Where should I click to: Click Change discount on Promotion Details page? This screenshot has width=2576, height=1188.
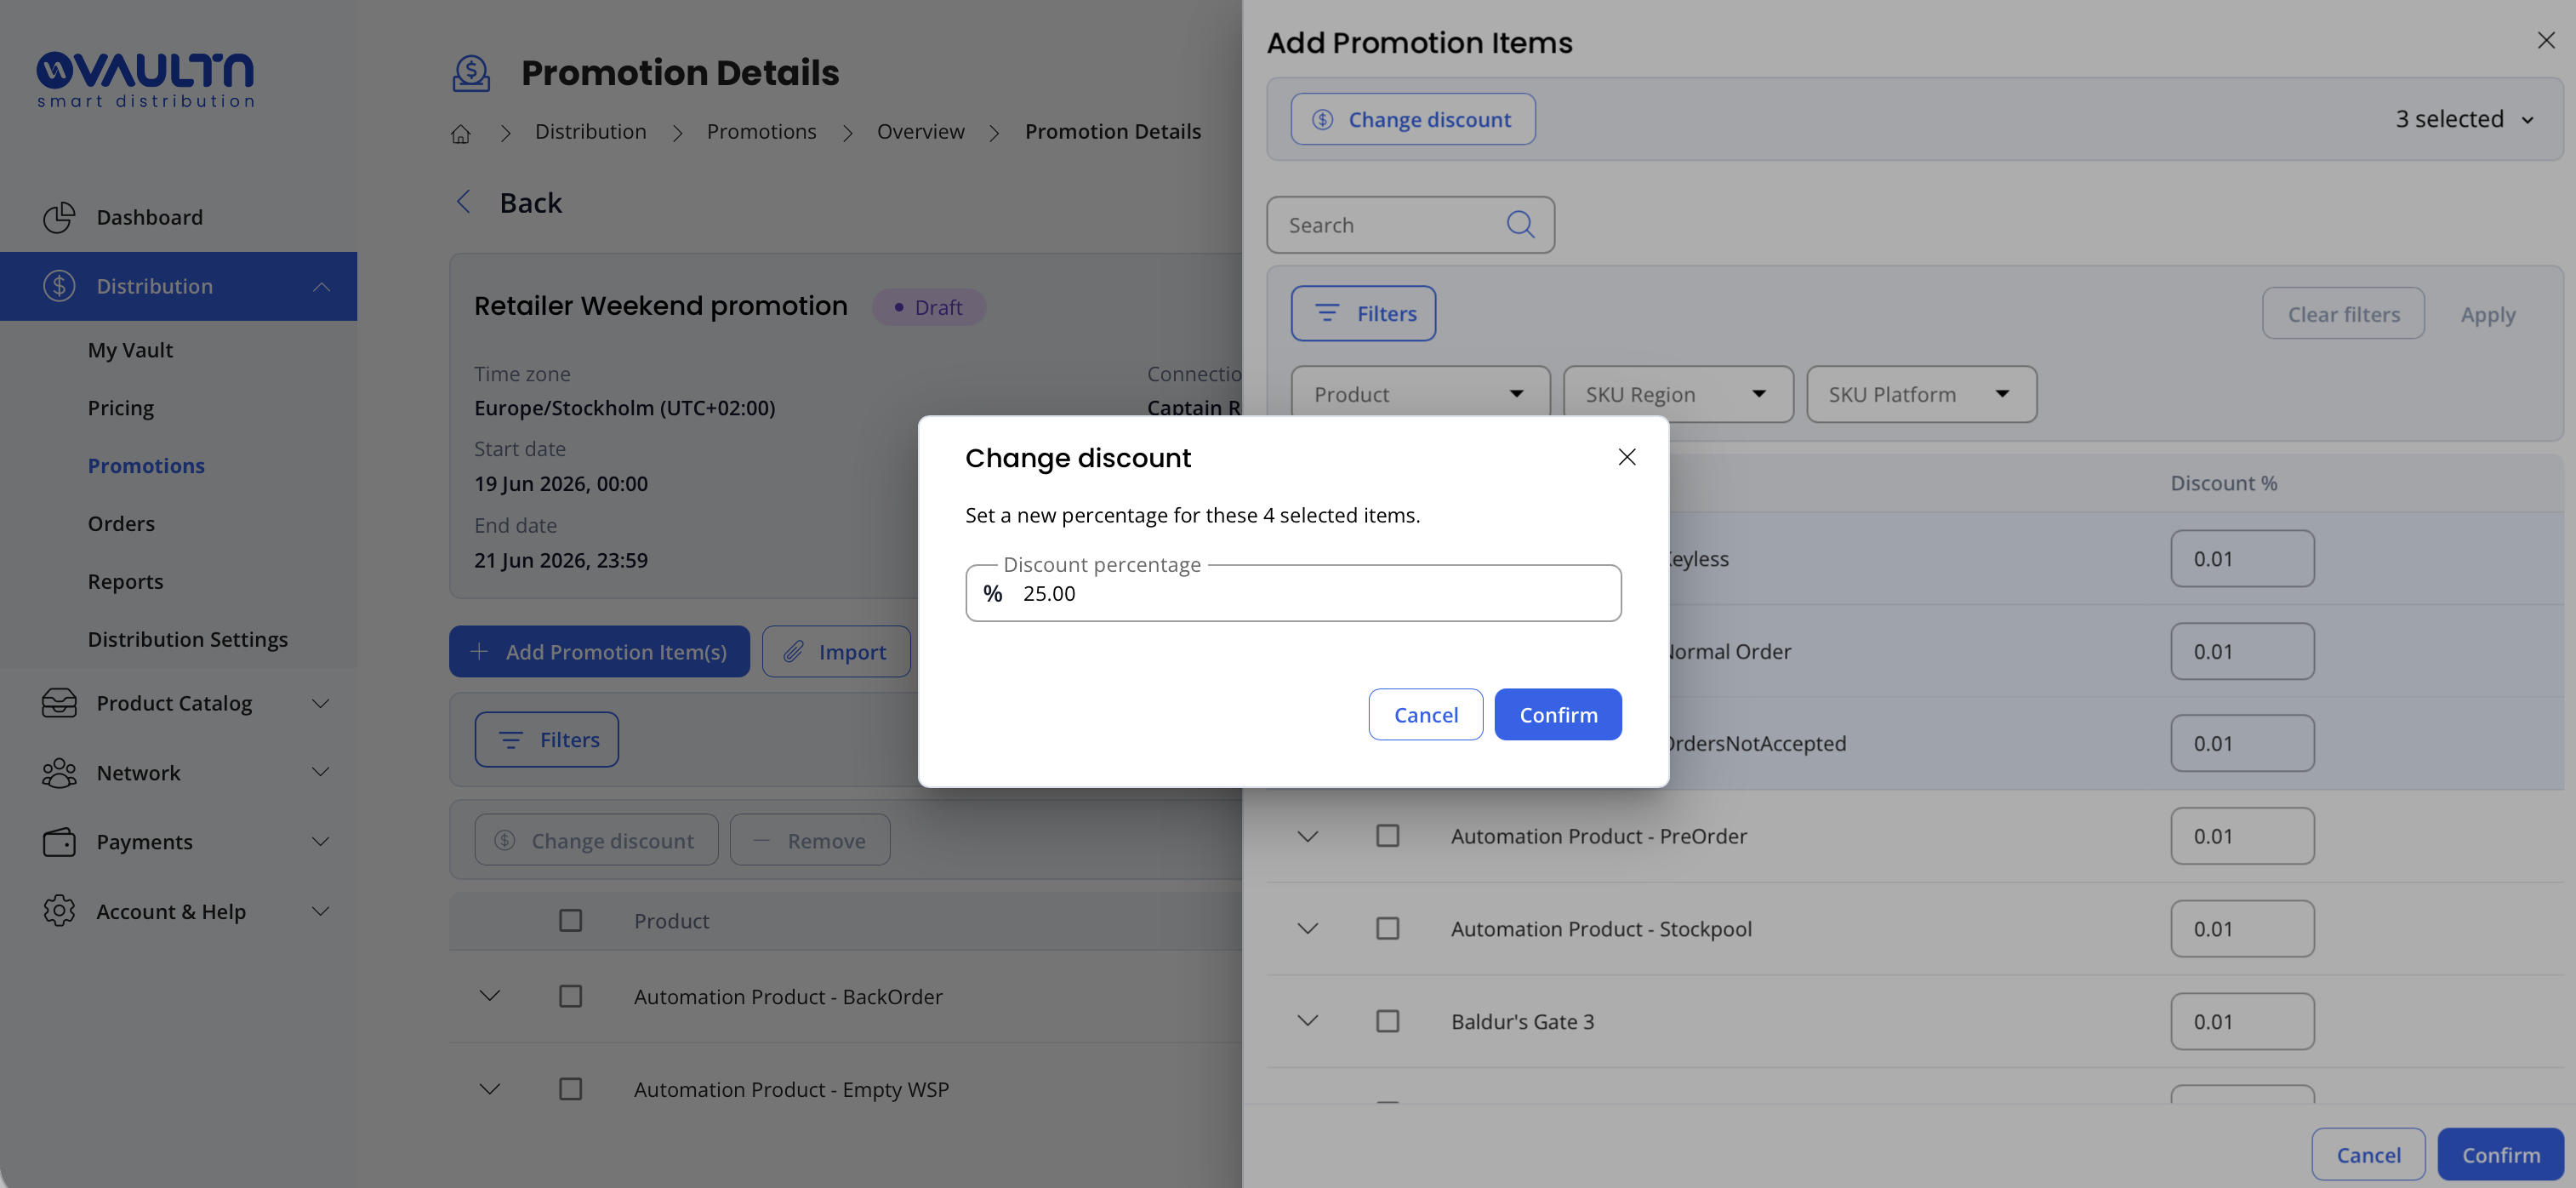point(596,840)
